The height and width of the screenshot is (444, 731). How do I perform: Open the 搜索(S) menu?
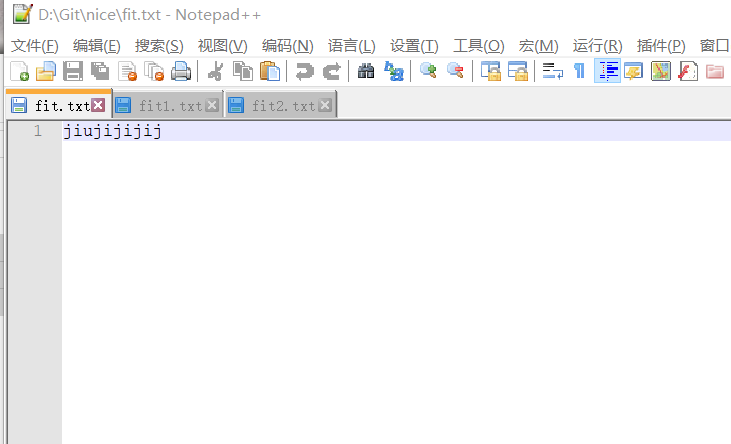pos(159,46)
